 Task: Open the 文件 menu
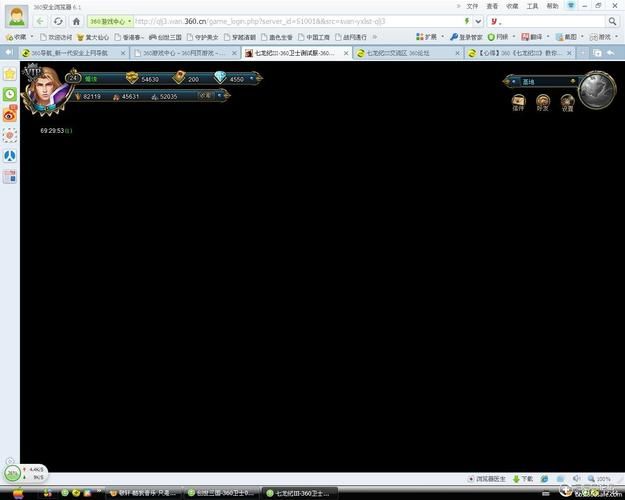pyautogui.click(x=472, y=5)
